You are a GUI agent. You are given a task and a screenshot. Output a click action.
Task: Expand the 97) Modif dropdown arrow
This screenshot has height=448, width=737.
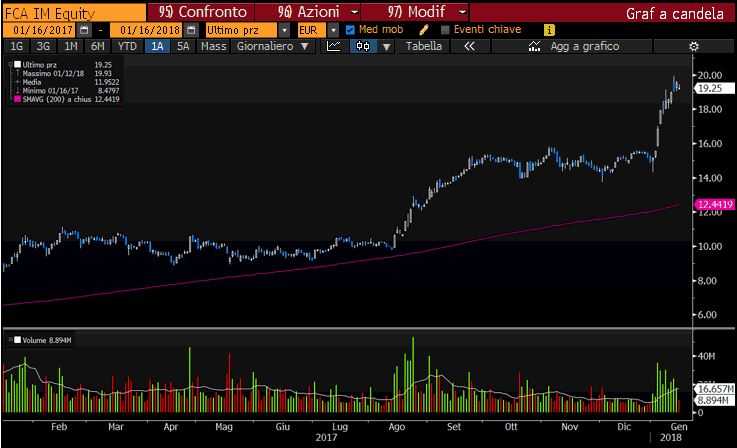(x=463, y=12)
